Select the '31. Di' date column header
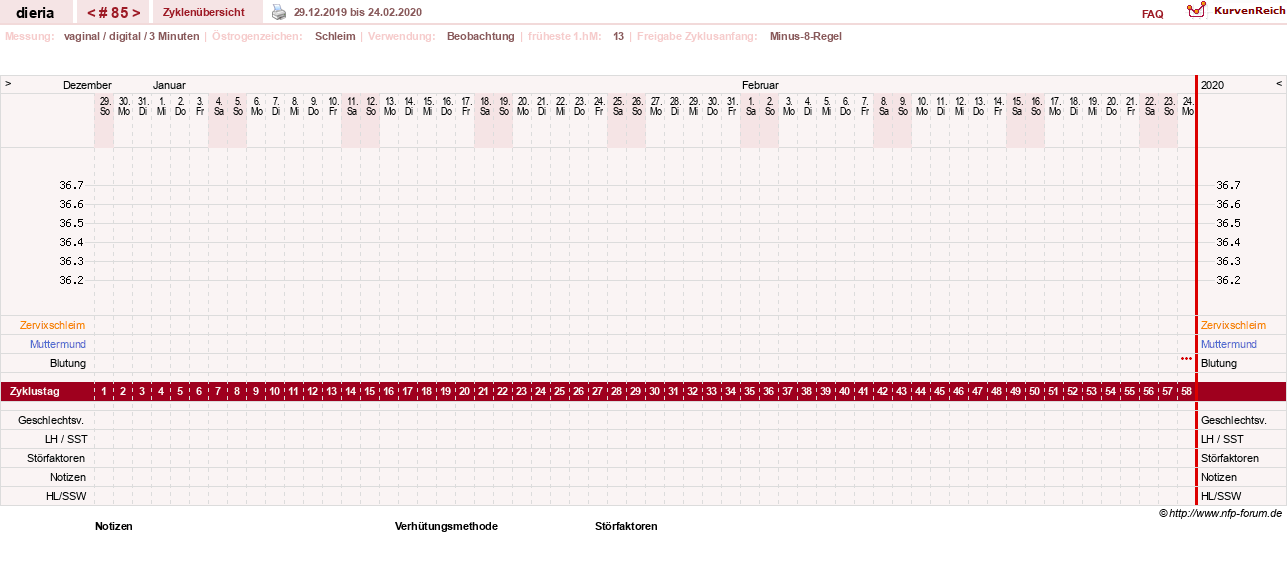The image size is (1287, 565). 143,105
